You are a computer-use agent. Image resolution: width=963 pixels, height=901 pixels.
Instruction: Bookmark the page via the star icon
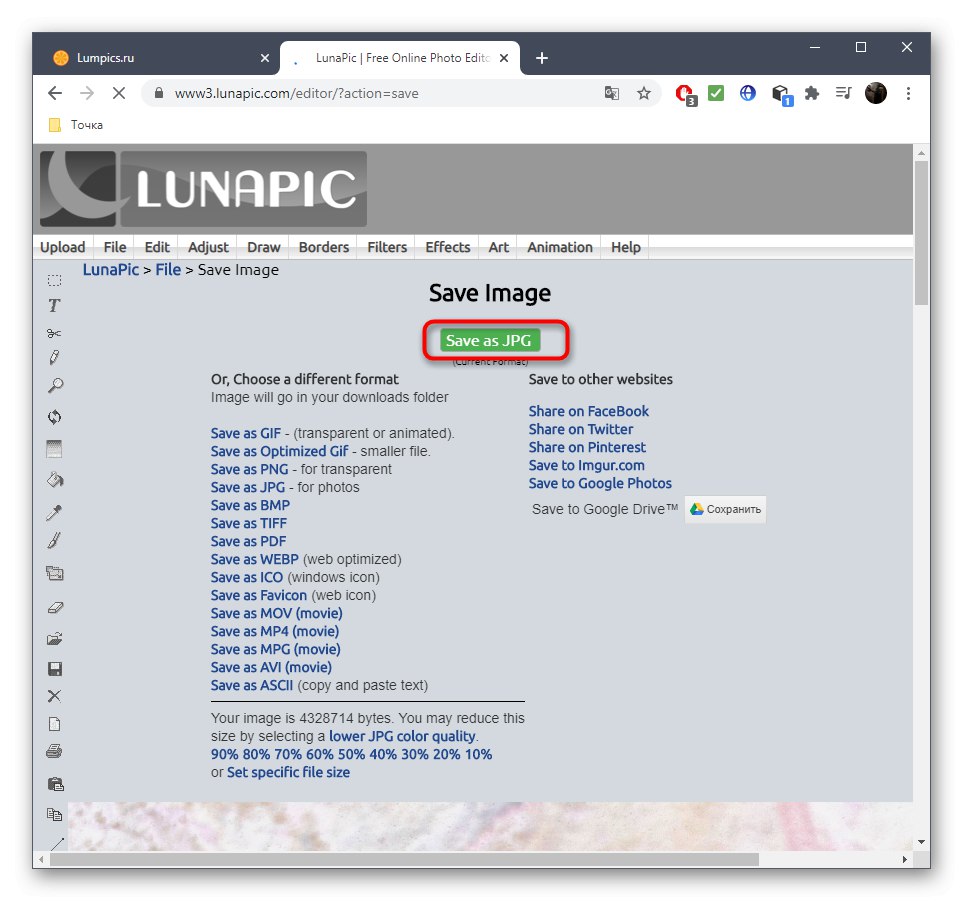click(644, 92)
